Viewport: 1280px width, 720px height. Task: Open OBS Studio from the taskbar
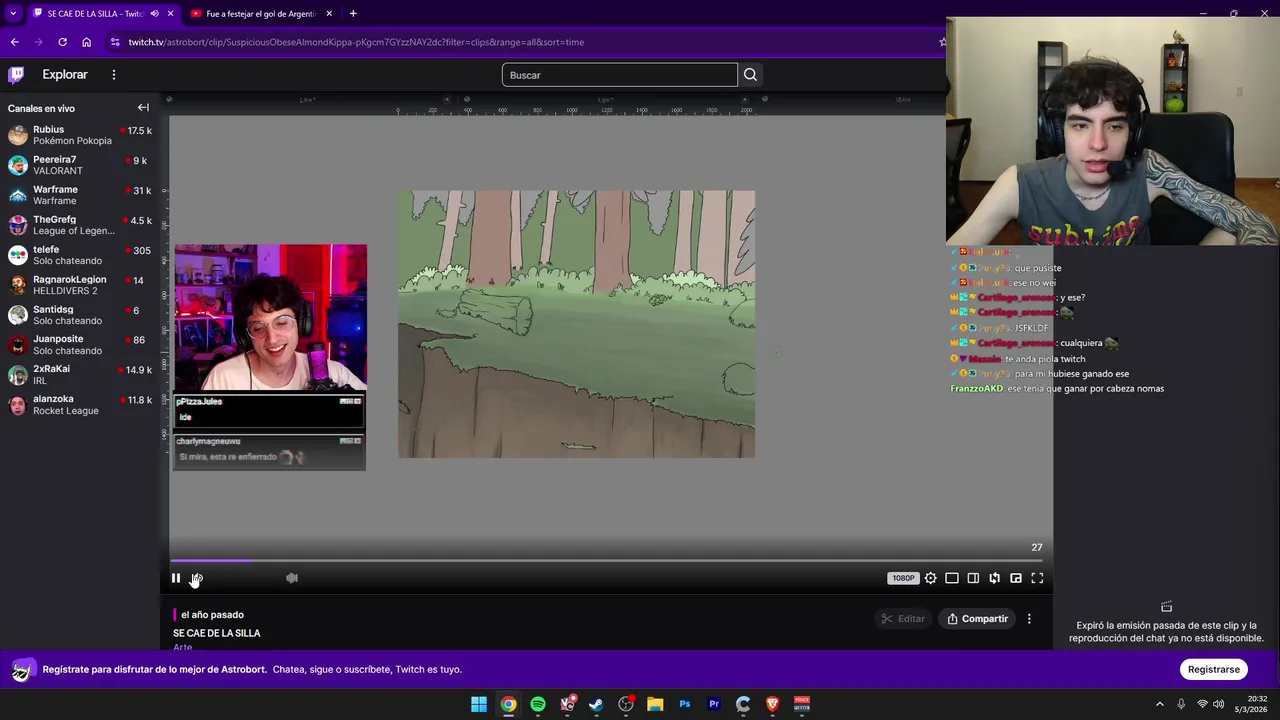(x=626, y=704)
